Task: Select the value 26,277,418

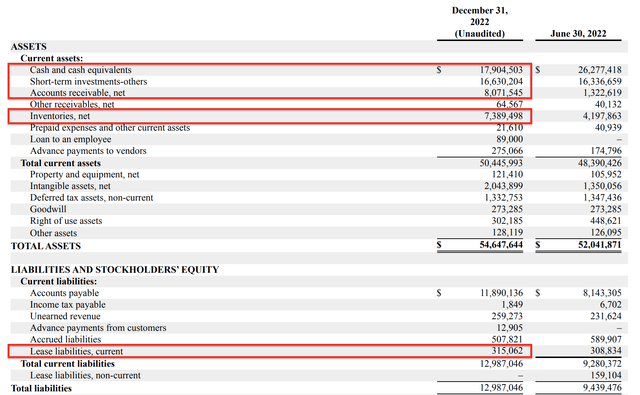Action: [x=600, y=70]
